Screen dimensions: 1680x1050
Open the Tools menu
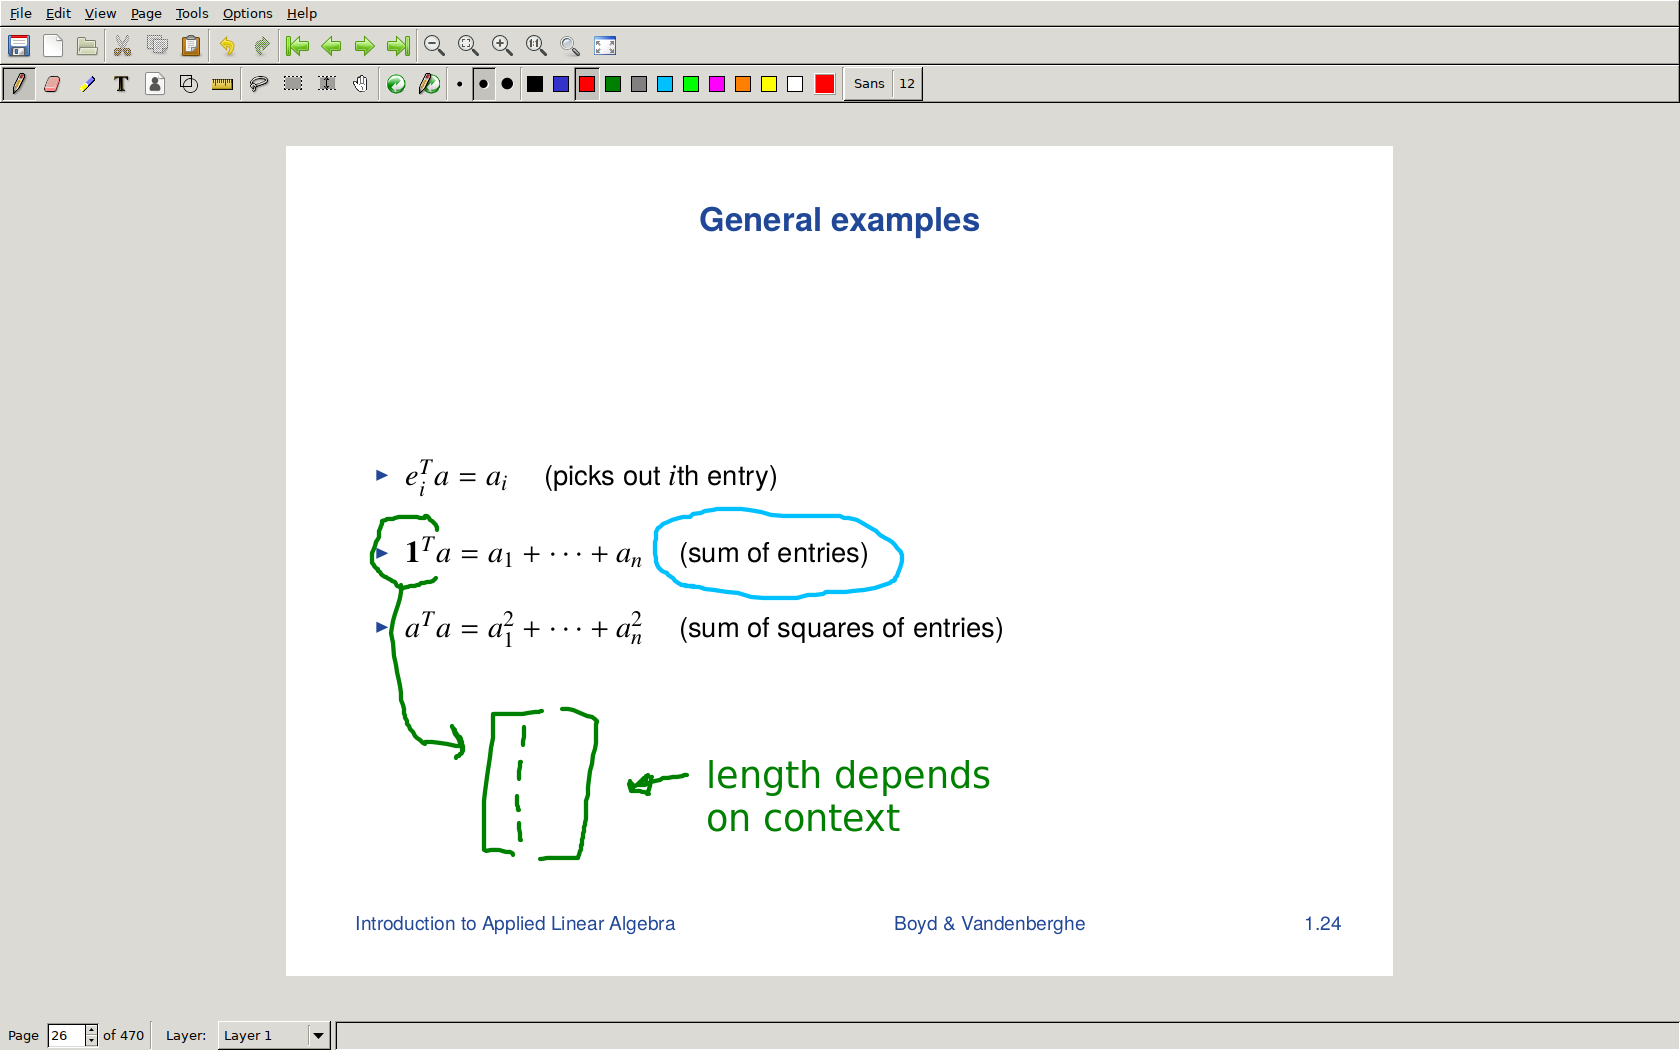[x=191, y=13]
